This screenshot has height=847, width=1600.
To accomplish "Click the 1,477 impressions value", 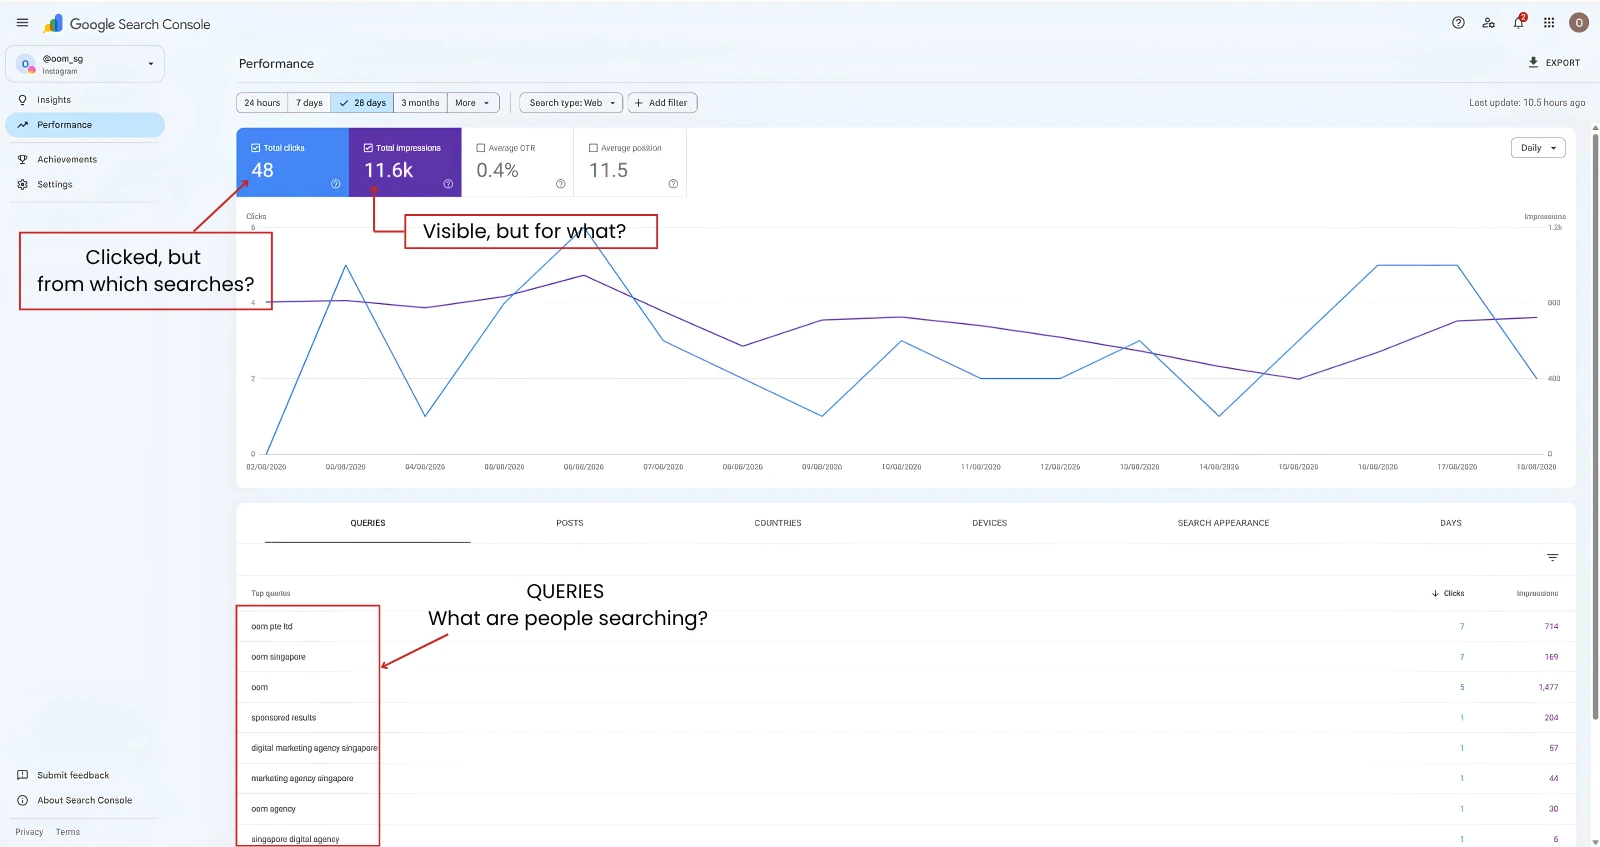I will (1548, 688).
